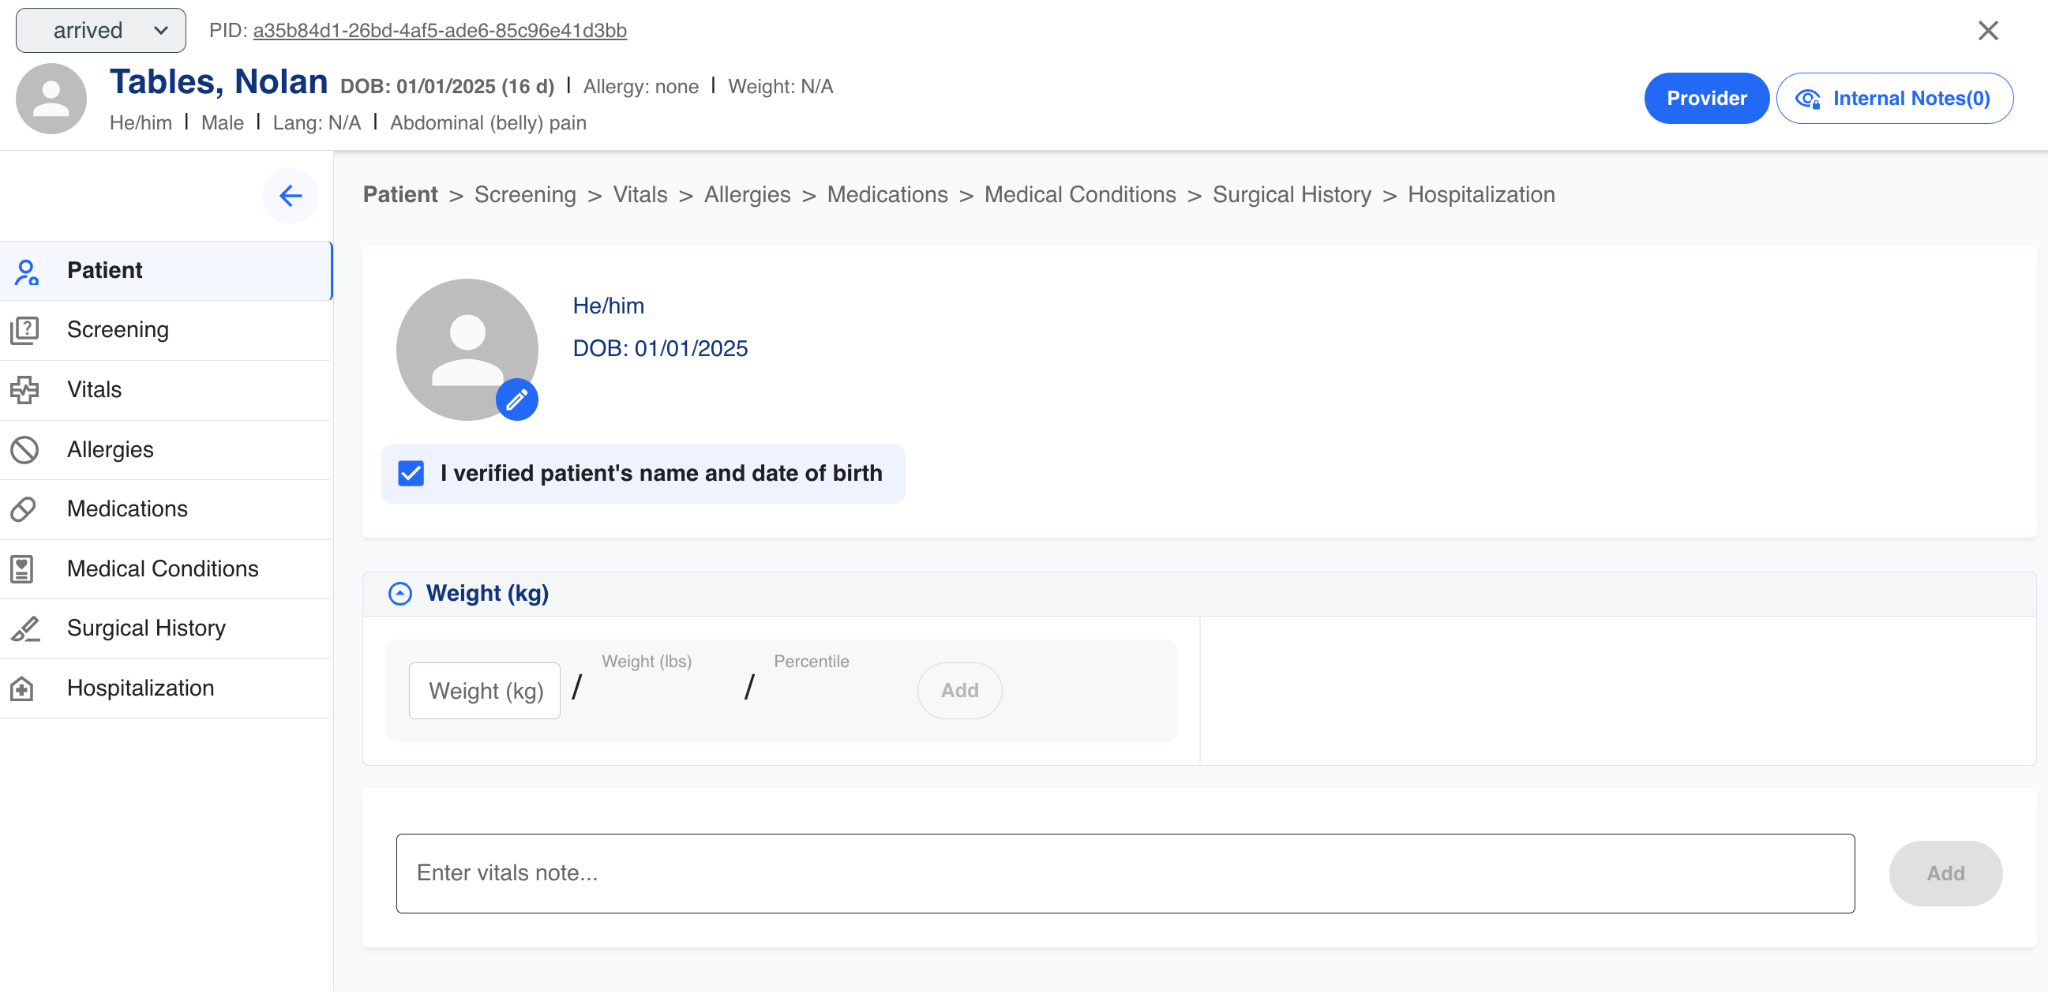The height and width of the screenshot is (992, 2048).
Task: Uncheck the verified patient's name checkbox
Action: coord(411,473)
